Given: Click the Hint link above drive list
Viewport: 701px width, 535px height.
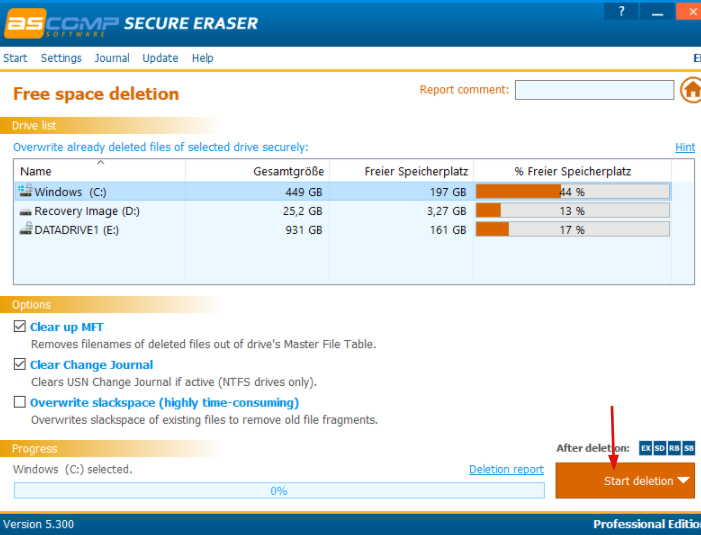Looking at the screenshot, I should pos(684,147).
